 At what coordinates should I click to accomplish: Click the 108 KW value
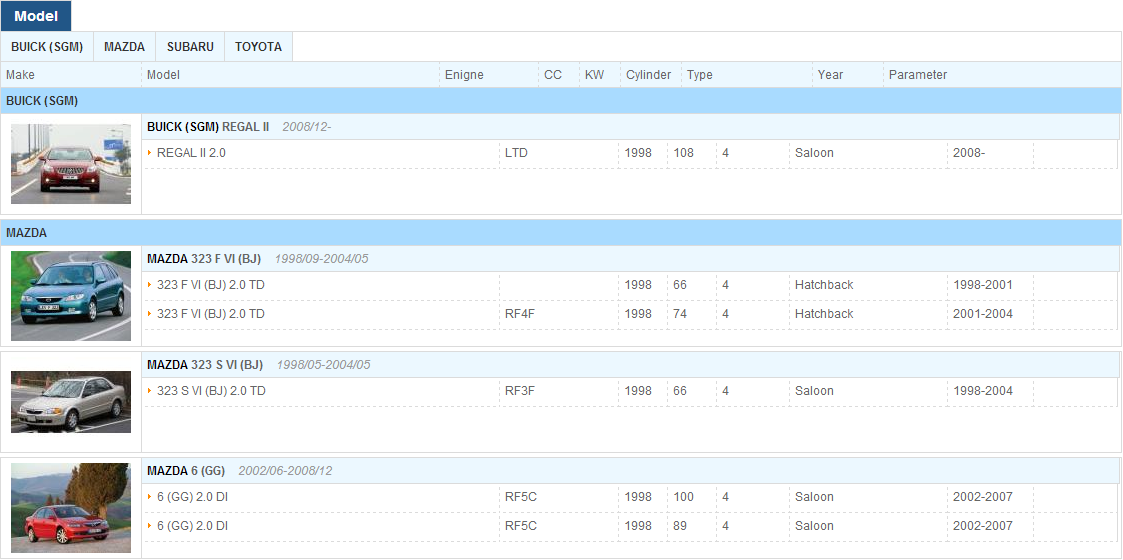683,153
